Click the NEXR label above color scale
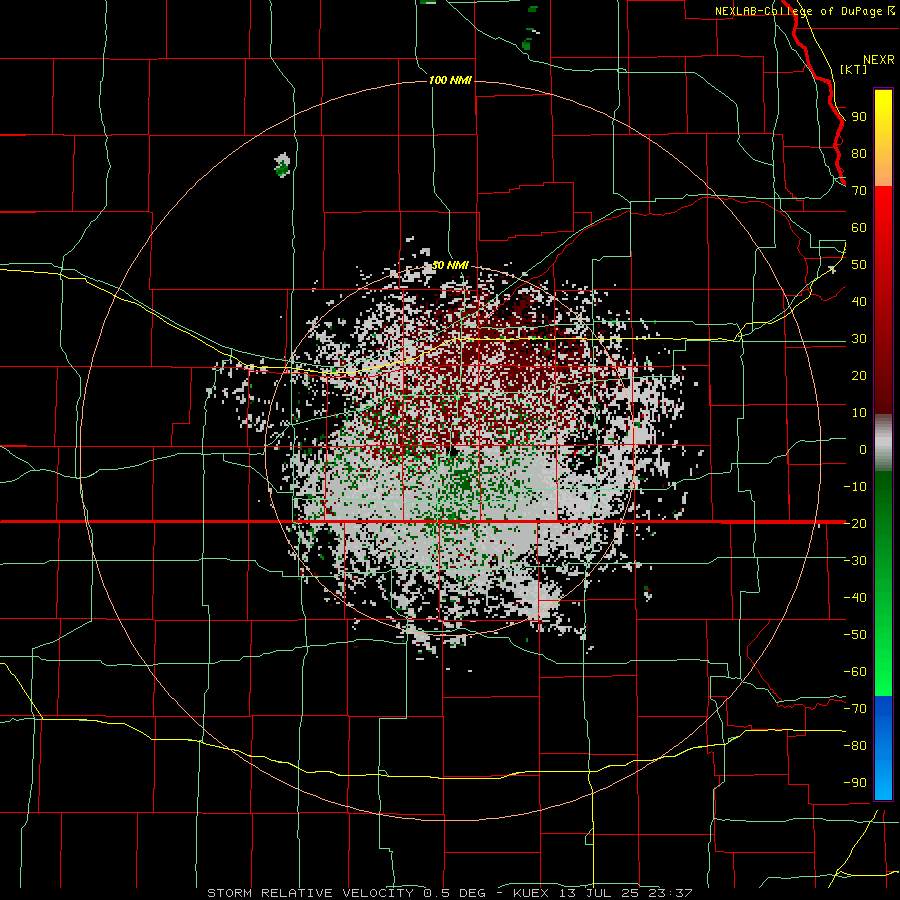The image size is (900, 900). 879,60
